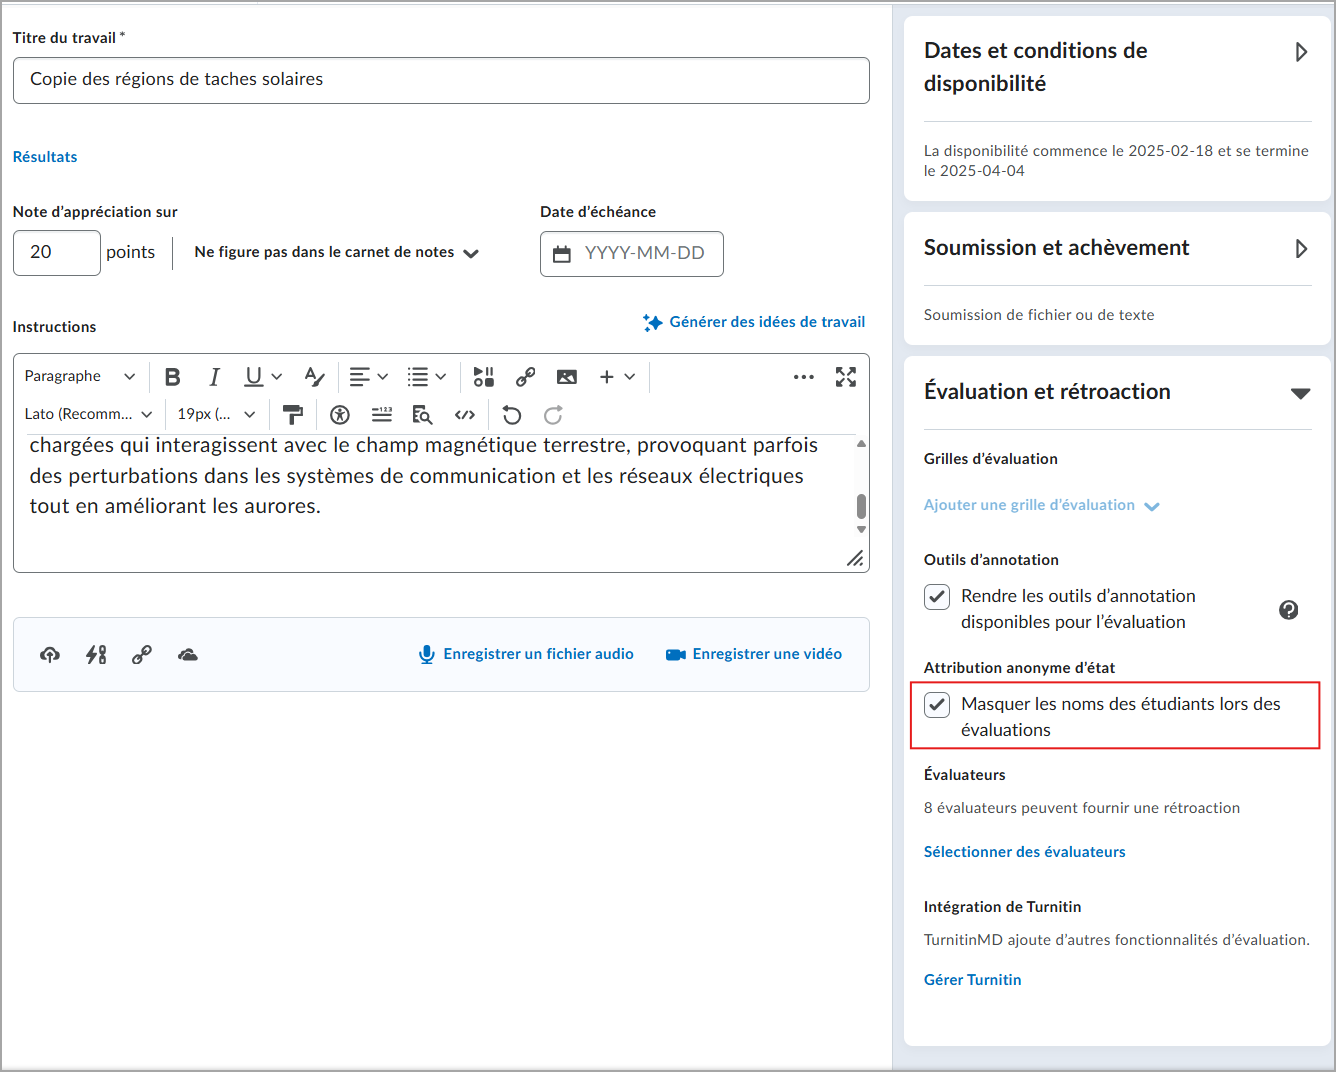1336x1072 pixels.
Task: Toggle bold formatting in the instructions editor
Action: [172, 376]
